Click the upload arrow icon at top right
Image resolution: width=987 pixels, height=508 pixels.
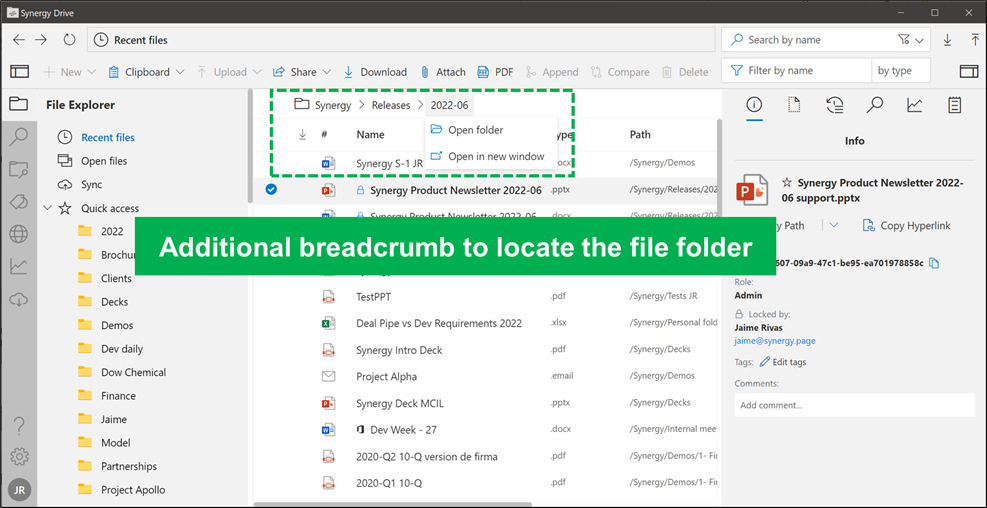(974, 40)
